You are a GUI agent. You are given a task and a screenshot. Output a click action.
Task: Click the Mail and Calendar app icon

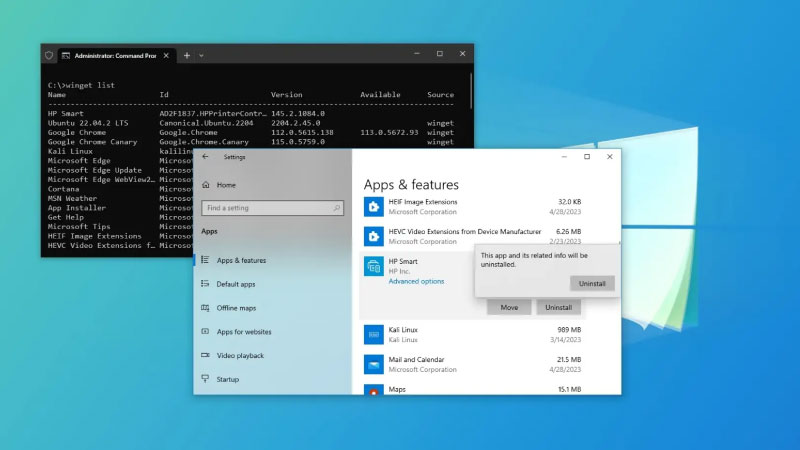click(x=372, y=364)
